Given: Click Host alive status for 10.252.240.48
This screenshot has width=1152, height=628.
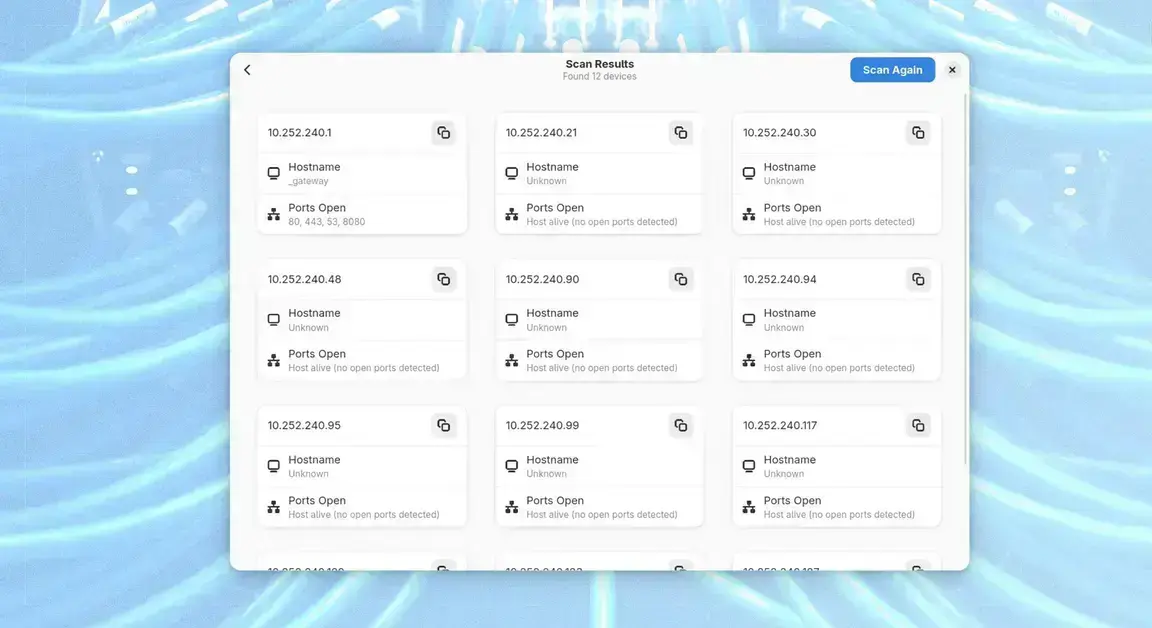Looking at the screenshot, I should tap(364, 368).
